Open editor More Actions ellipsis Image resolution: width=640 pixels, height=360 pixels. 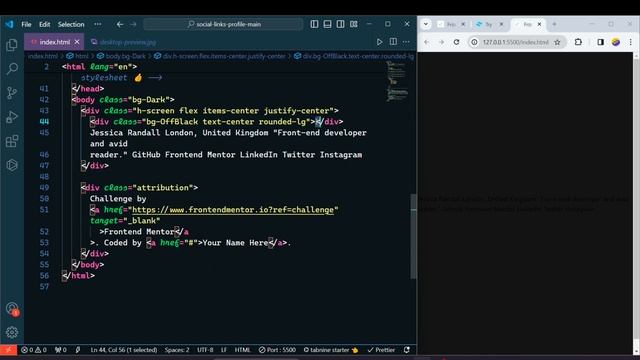[x=406, y=42]
